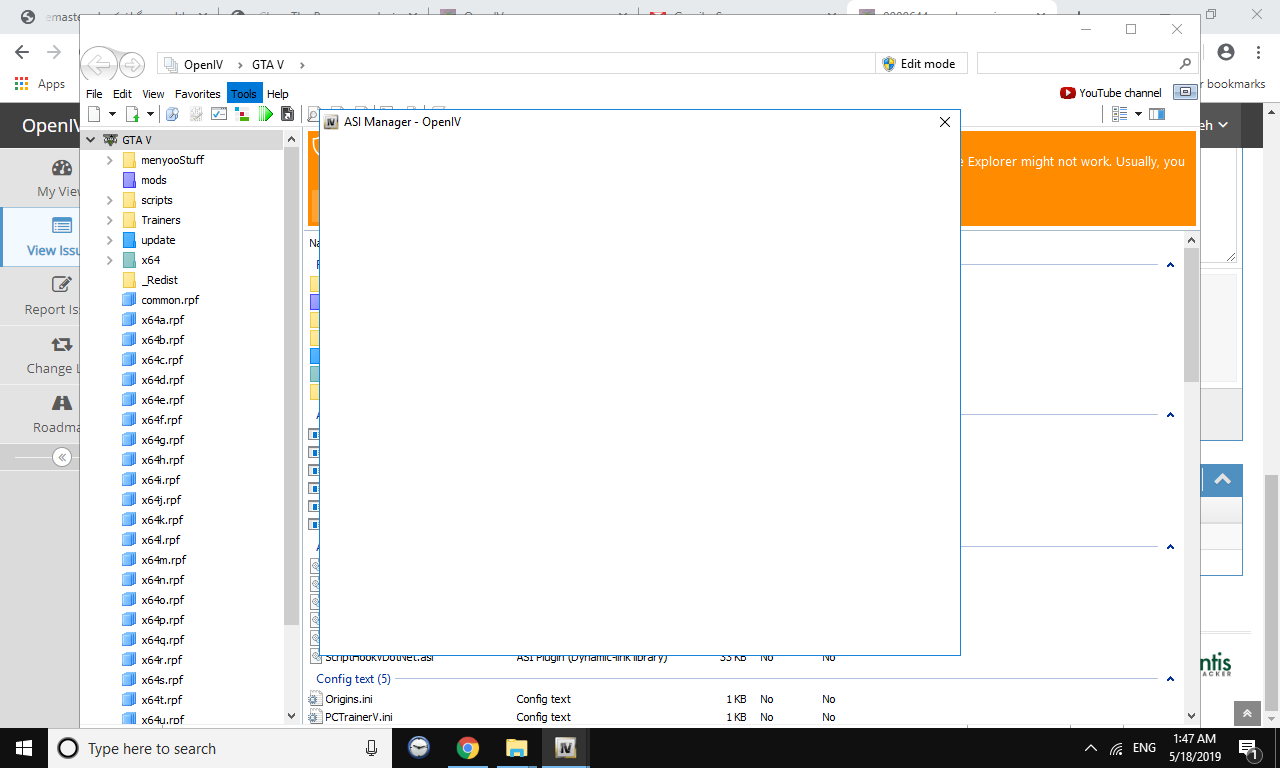This screenshot has height=768, width=1280.
Task: Click the green play arrow toolbar icon
Action: coord(266,114)
